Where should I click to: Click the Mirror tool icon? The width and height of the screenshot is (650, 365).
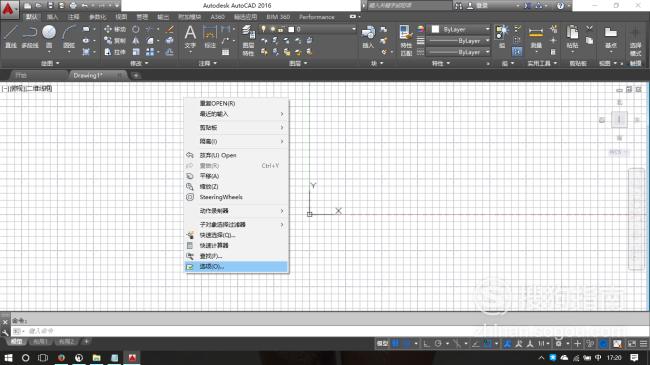[x=136, y=40]
